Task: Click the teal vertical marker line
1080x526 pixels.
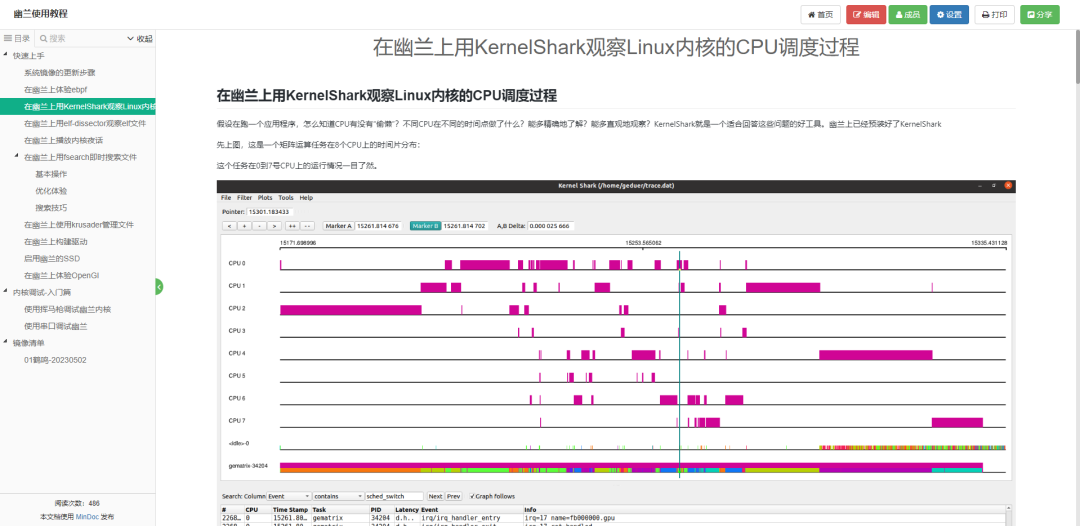Action: click(x=679, y=364)
